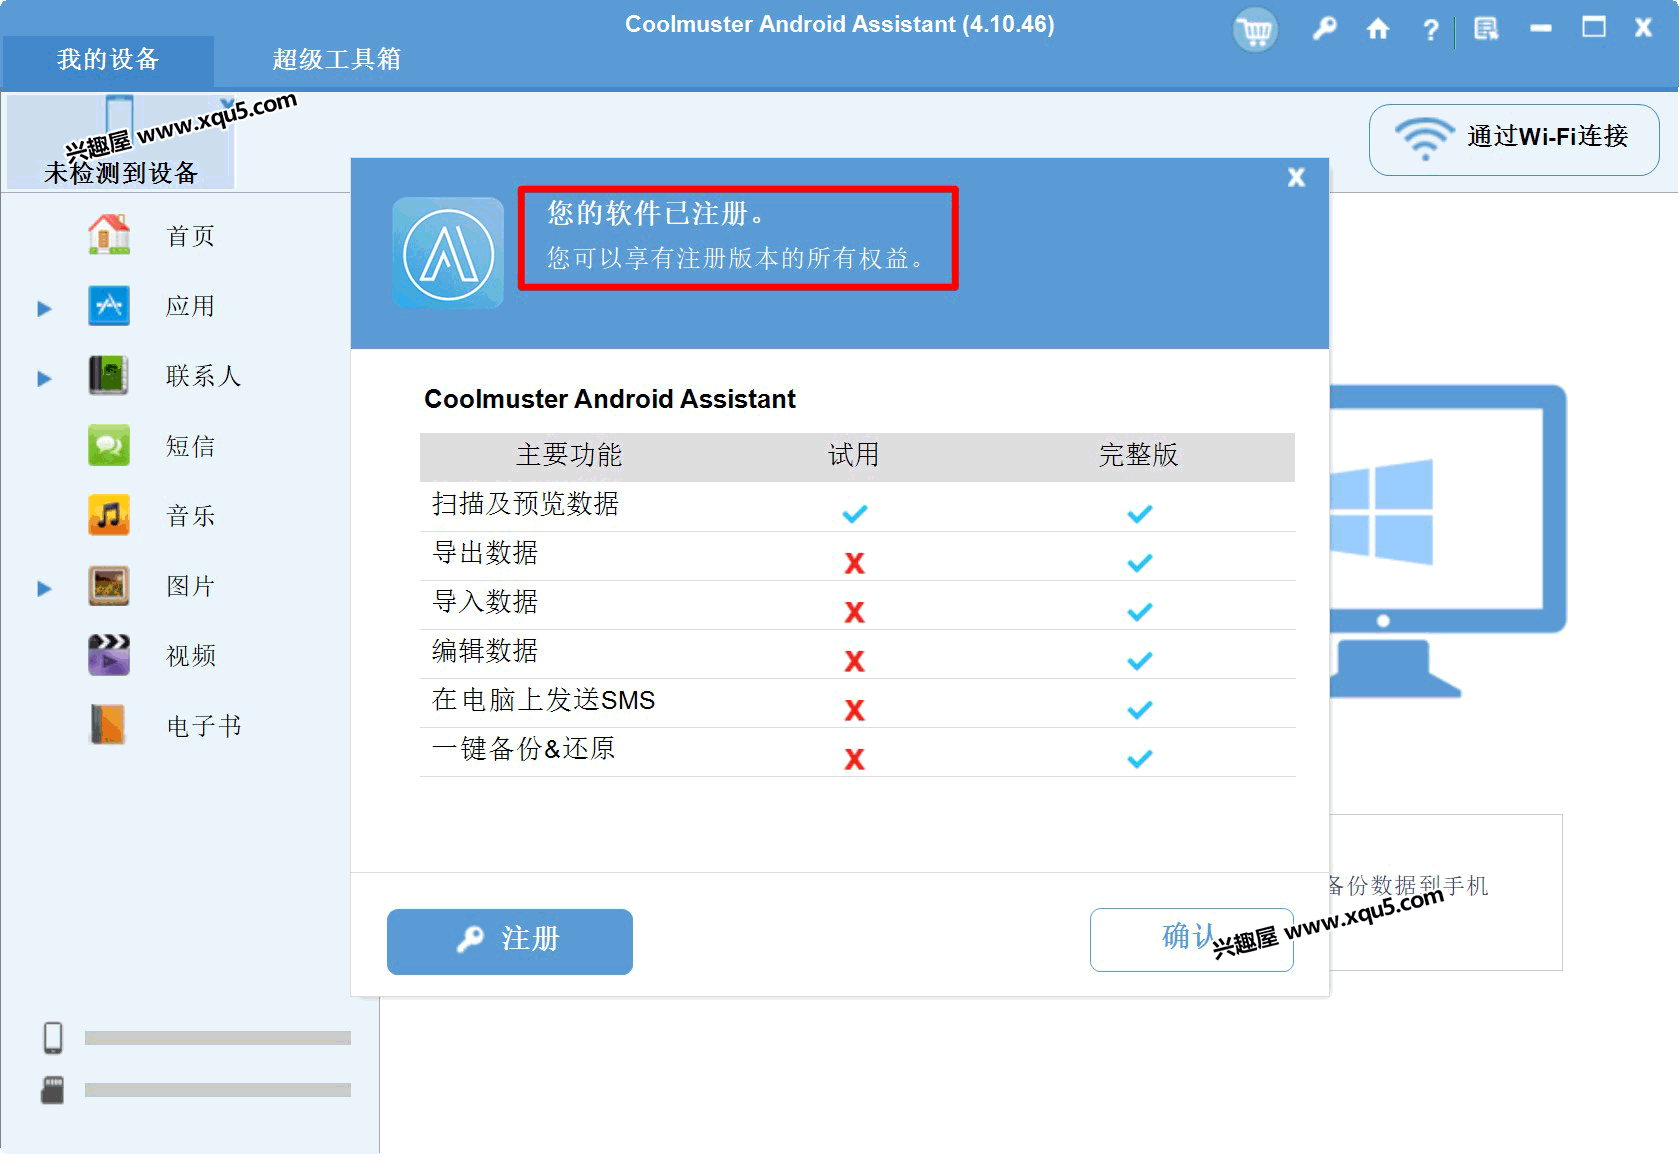
Task: Open 短信 in the sidebar
Action: 190,446
